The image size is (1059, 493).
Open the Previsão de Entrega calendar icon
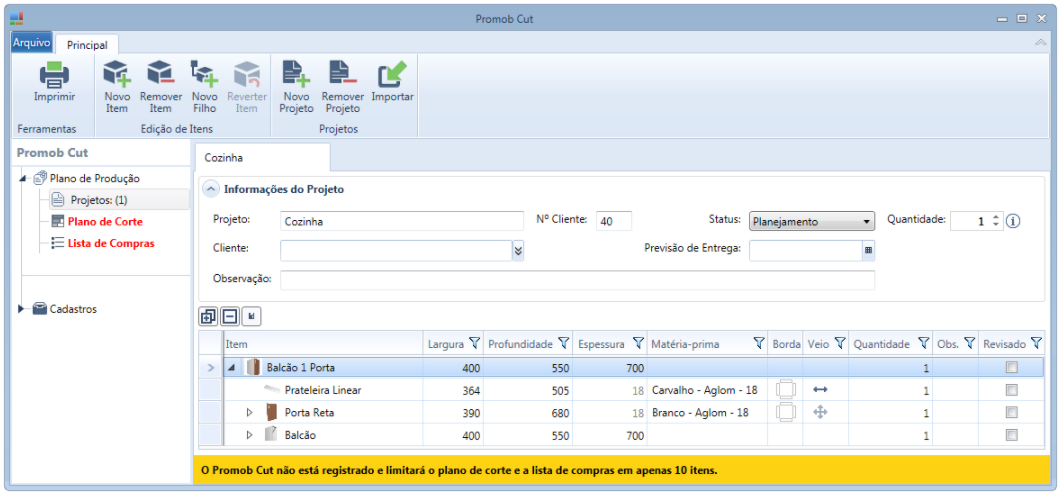coord(869,250)
